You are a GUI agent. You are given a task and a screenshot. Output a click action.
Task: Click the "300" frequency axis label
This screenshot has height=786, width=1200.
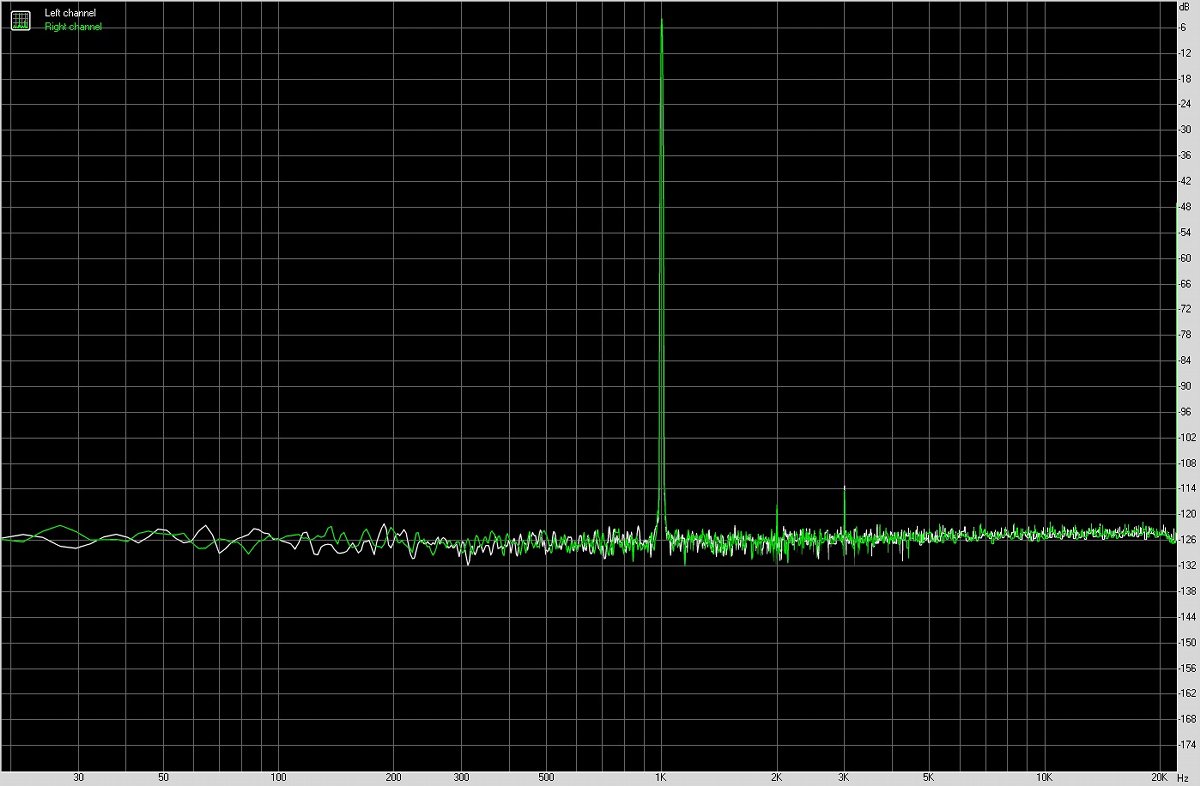pyautogui.click(x=461, y=778)
